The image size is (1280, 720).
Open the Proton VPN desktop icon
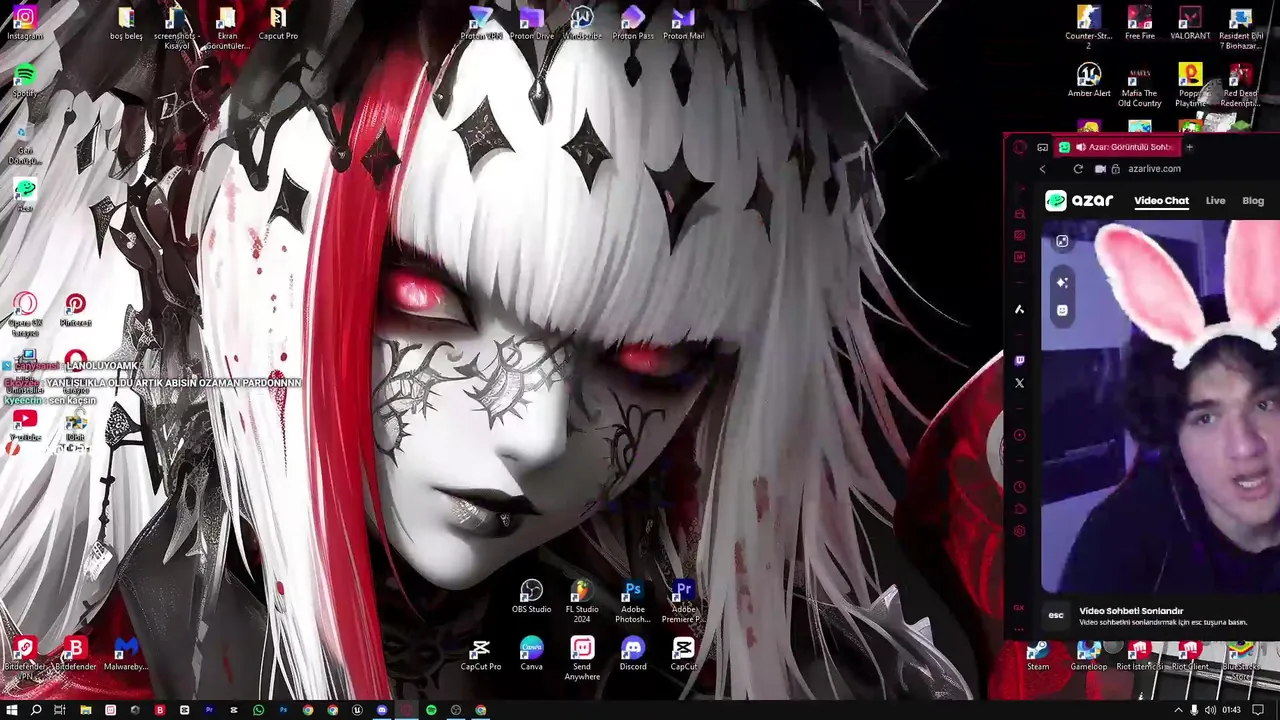(481, 23)
